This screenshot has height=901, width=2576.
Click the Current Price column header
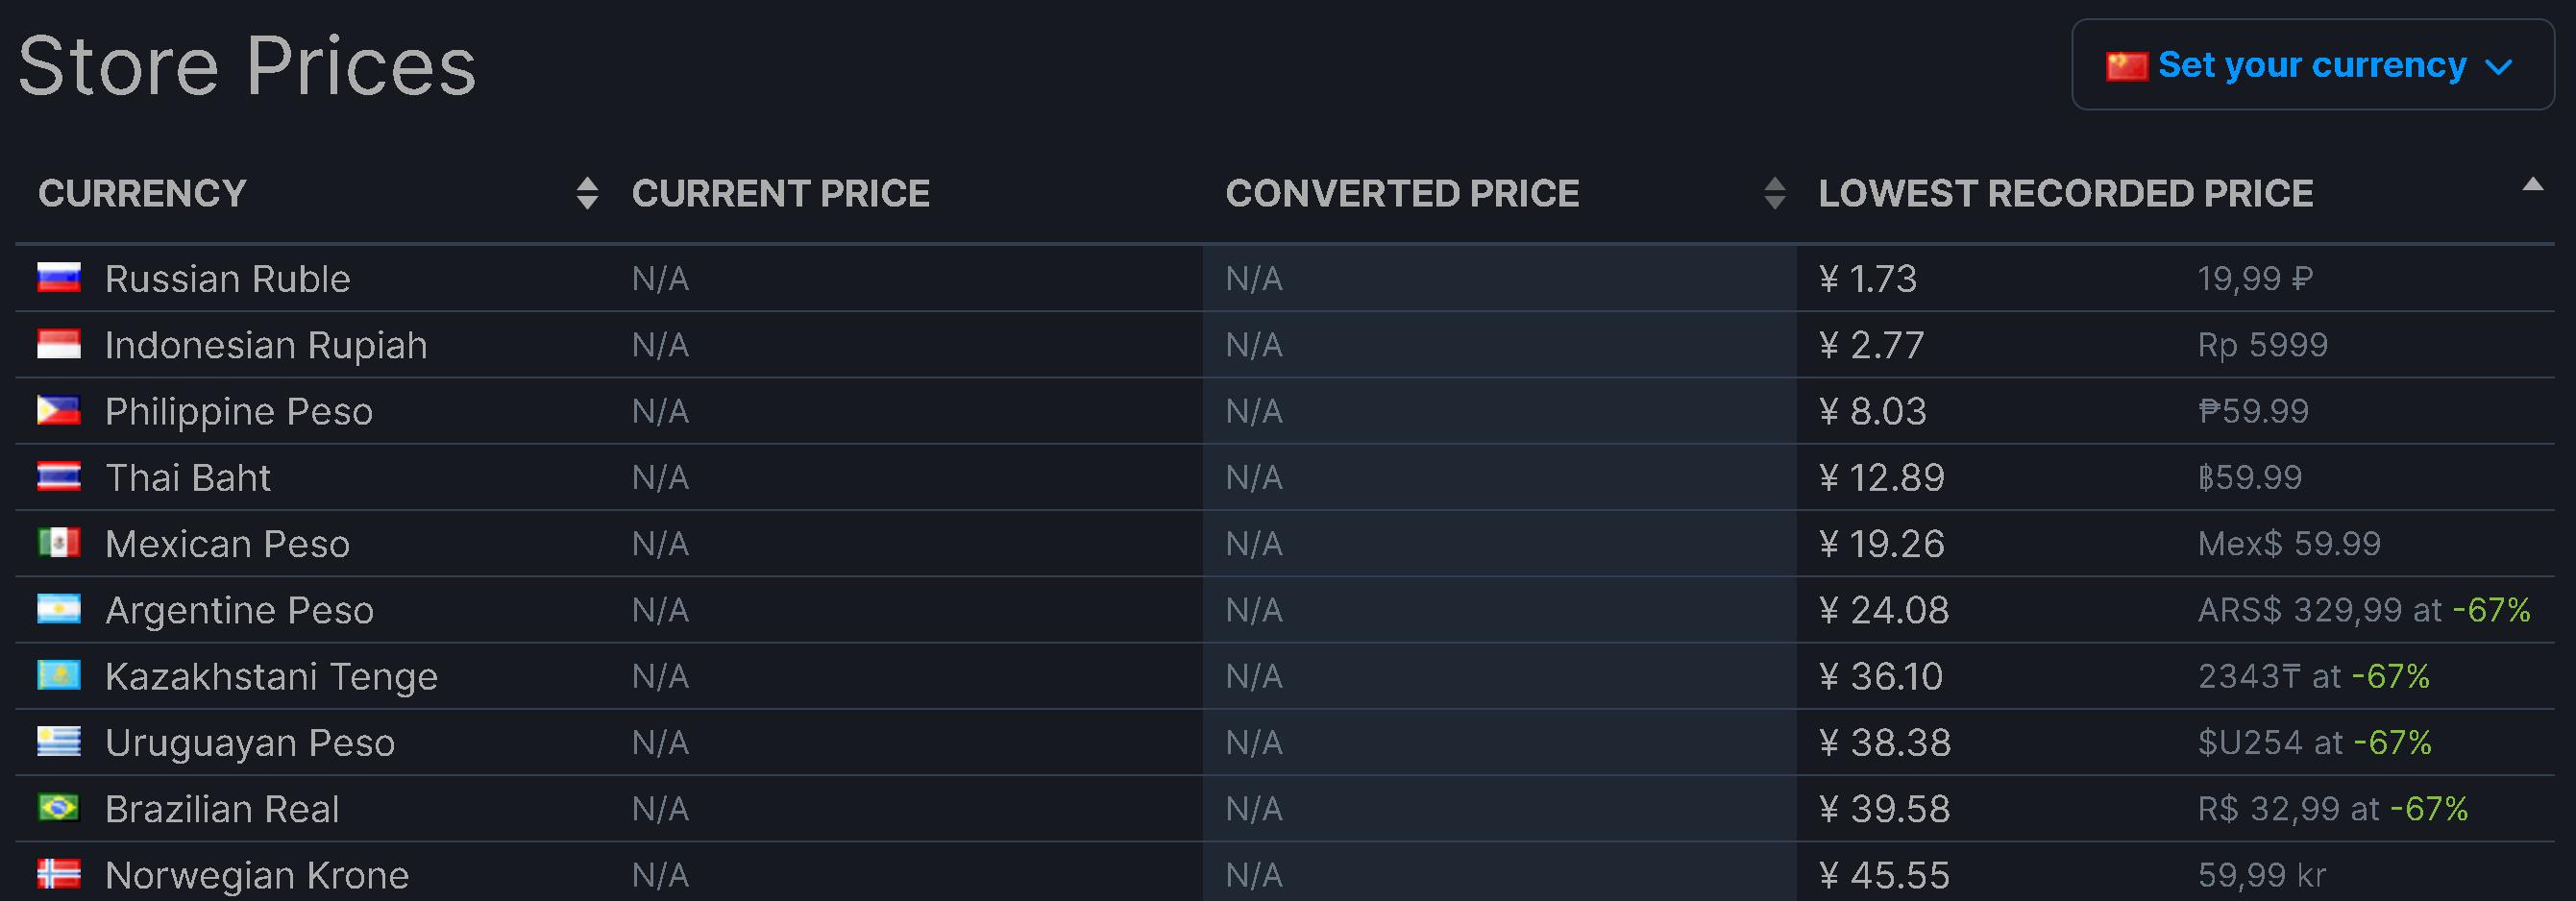[780, 193]
